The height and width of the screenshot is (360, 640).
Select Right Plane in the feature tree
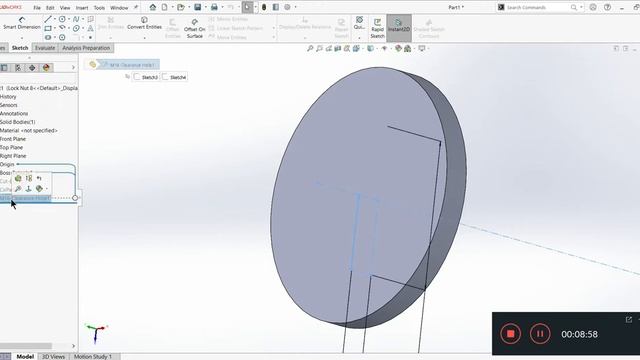(x=13, y=156)
